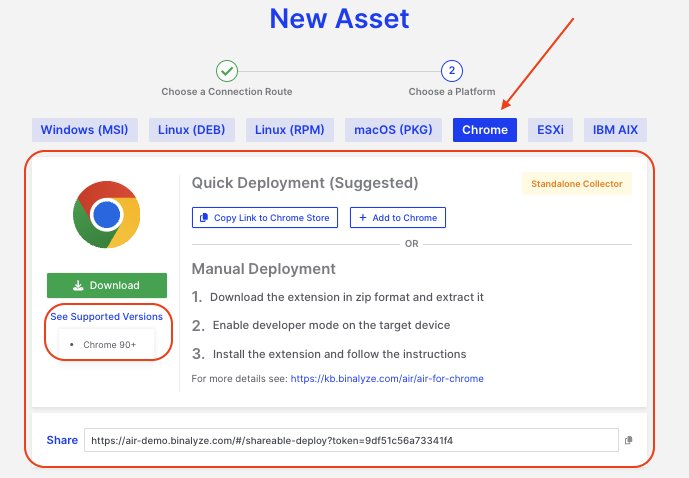Select the Linux (DEB) platform tab
Viewport: 689px width, 478px height.
[193, 130]
